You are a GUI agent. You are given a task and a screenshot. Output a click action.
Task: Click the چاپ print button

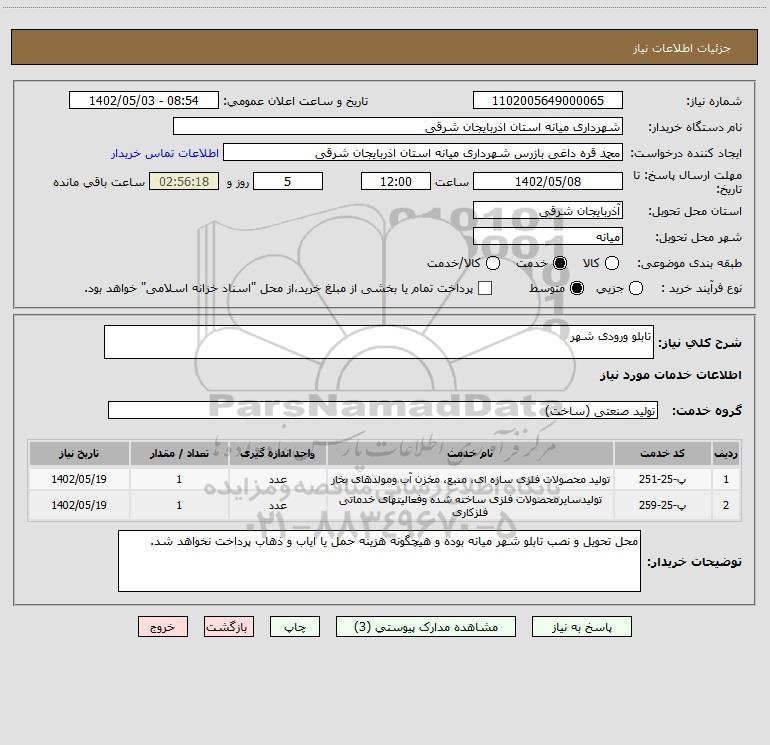(295, 627)
